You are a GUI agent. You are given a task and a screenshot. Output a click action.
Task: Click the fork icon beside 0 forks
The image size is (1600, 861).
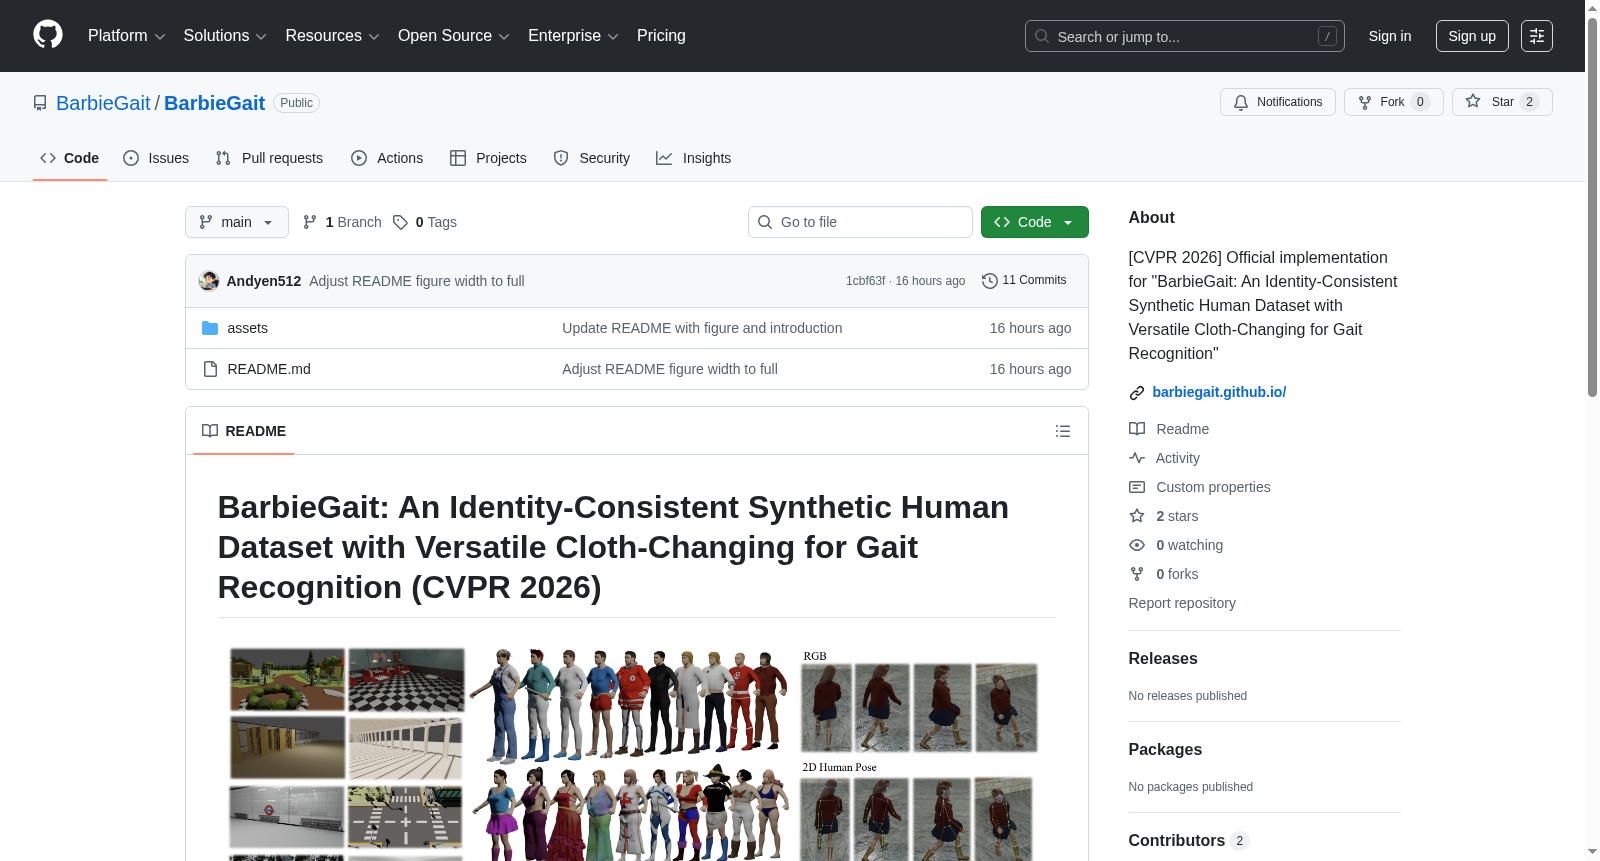tap(1137, 574)
